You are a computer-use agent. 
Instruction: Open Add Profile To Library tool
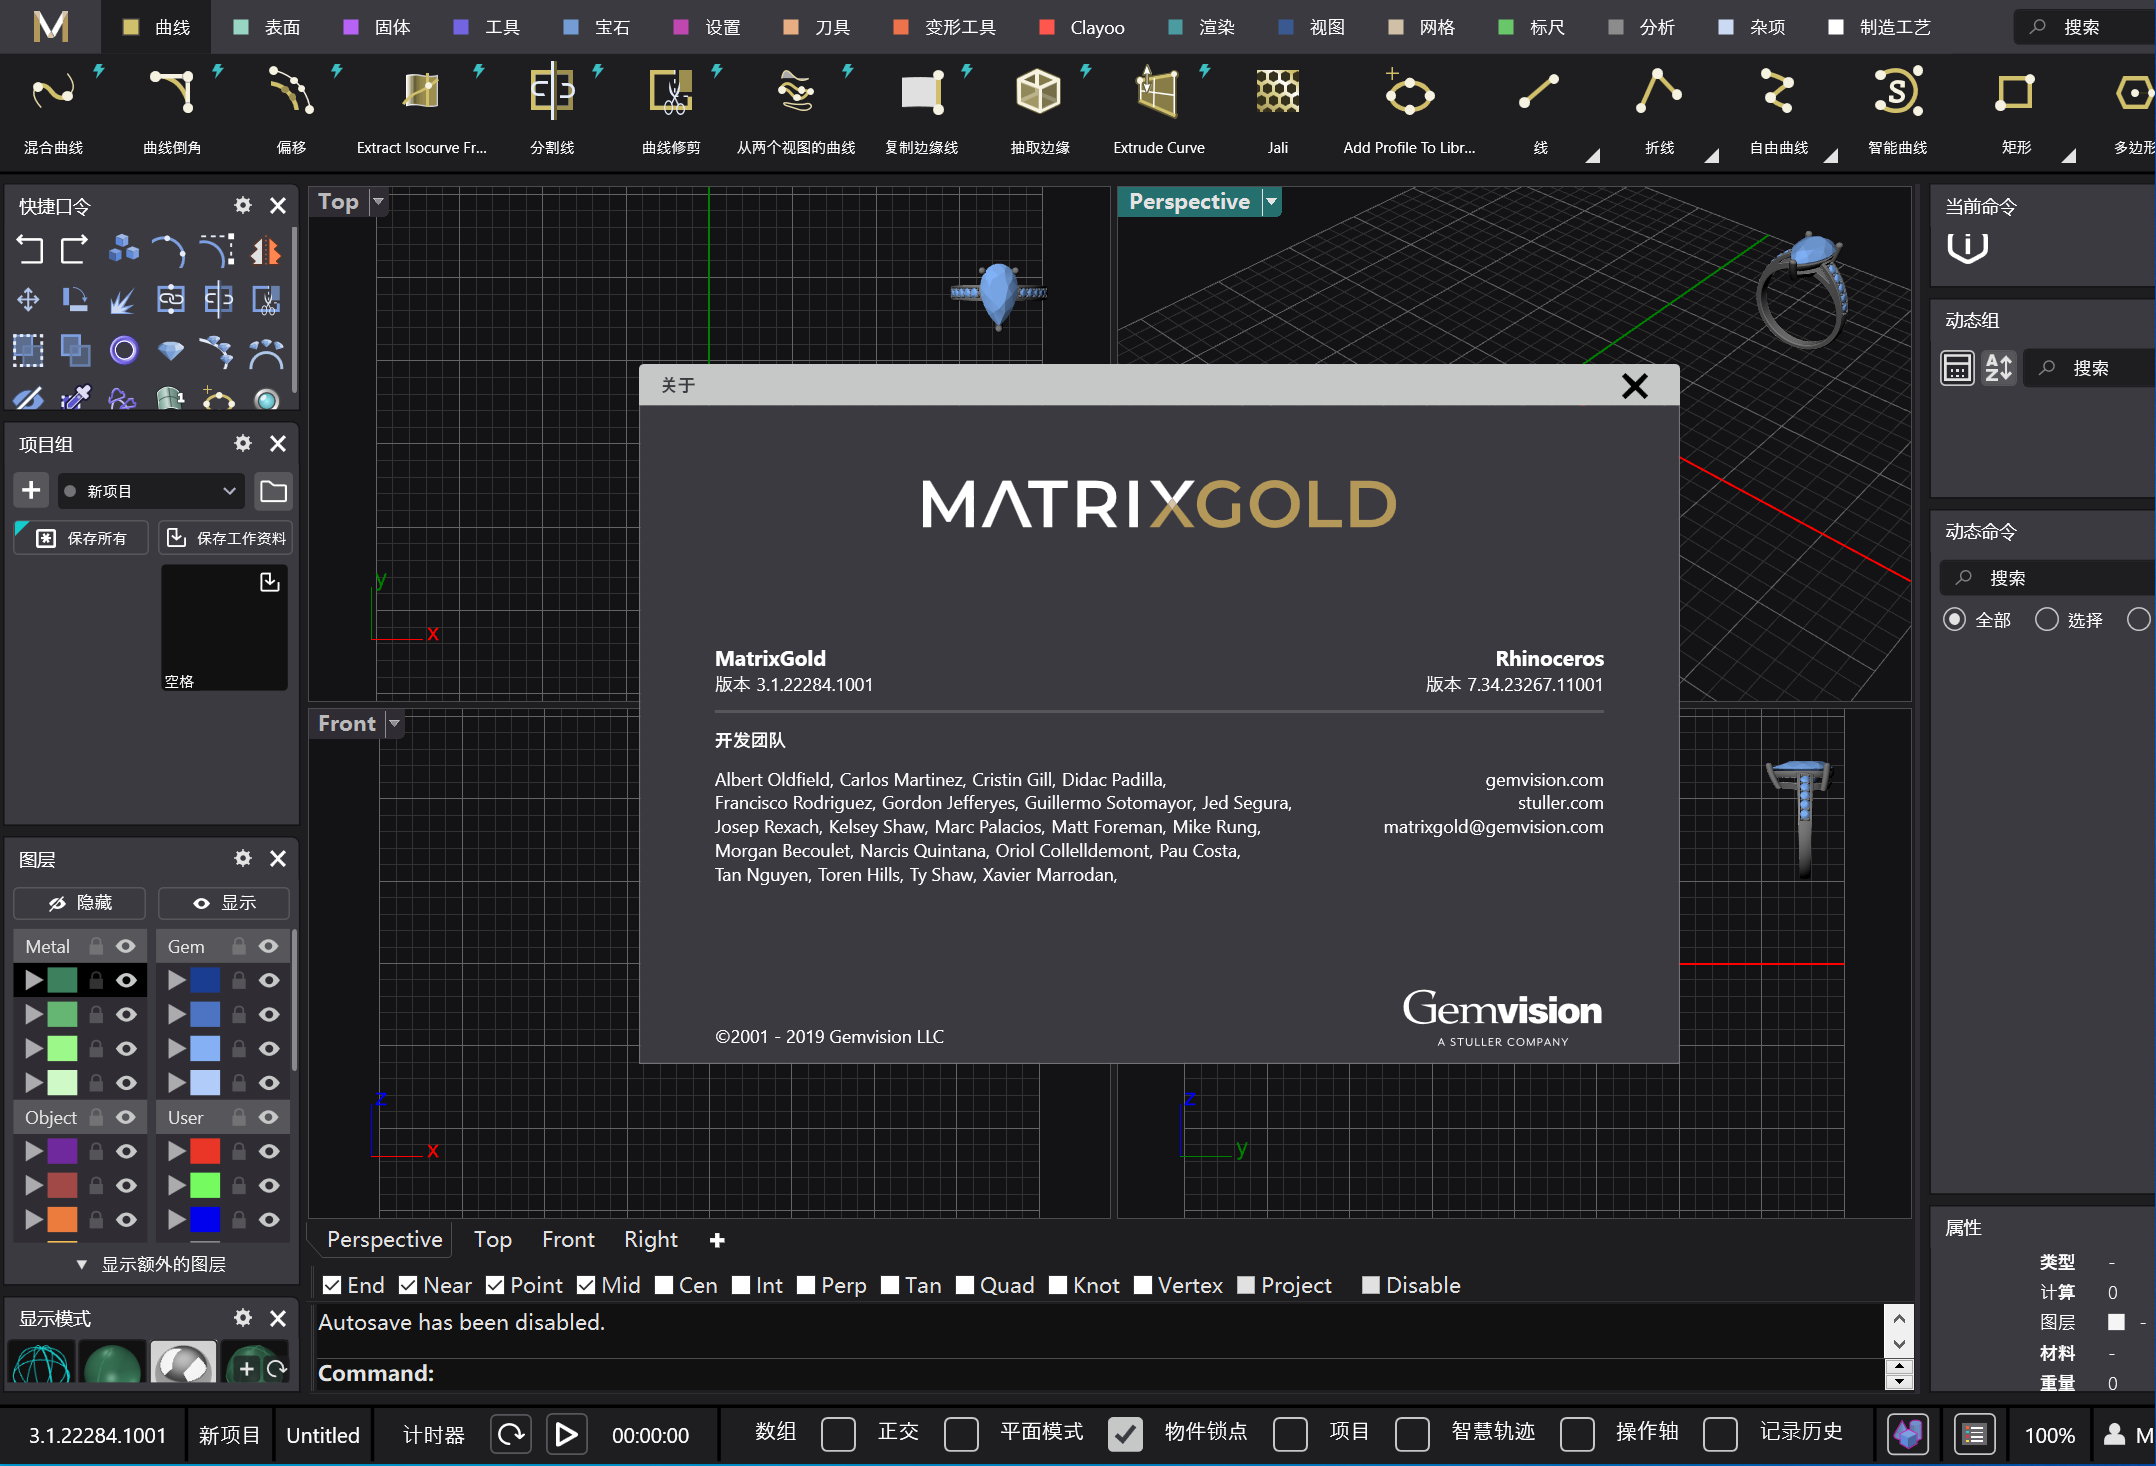(1409, 108)
